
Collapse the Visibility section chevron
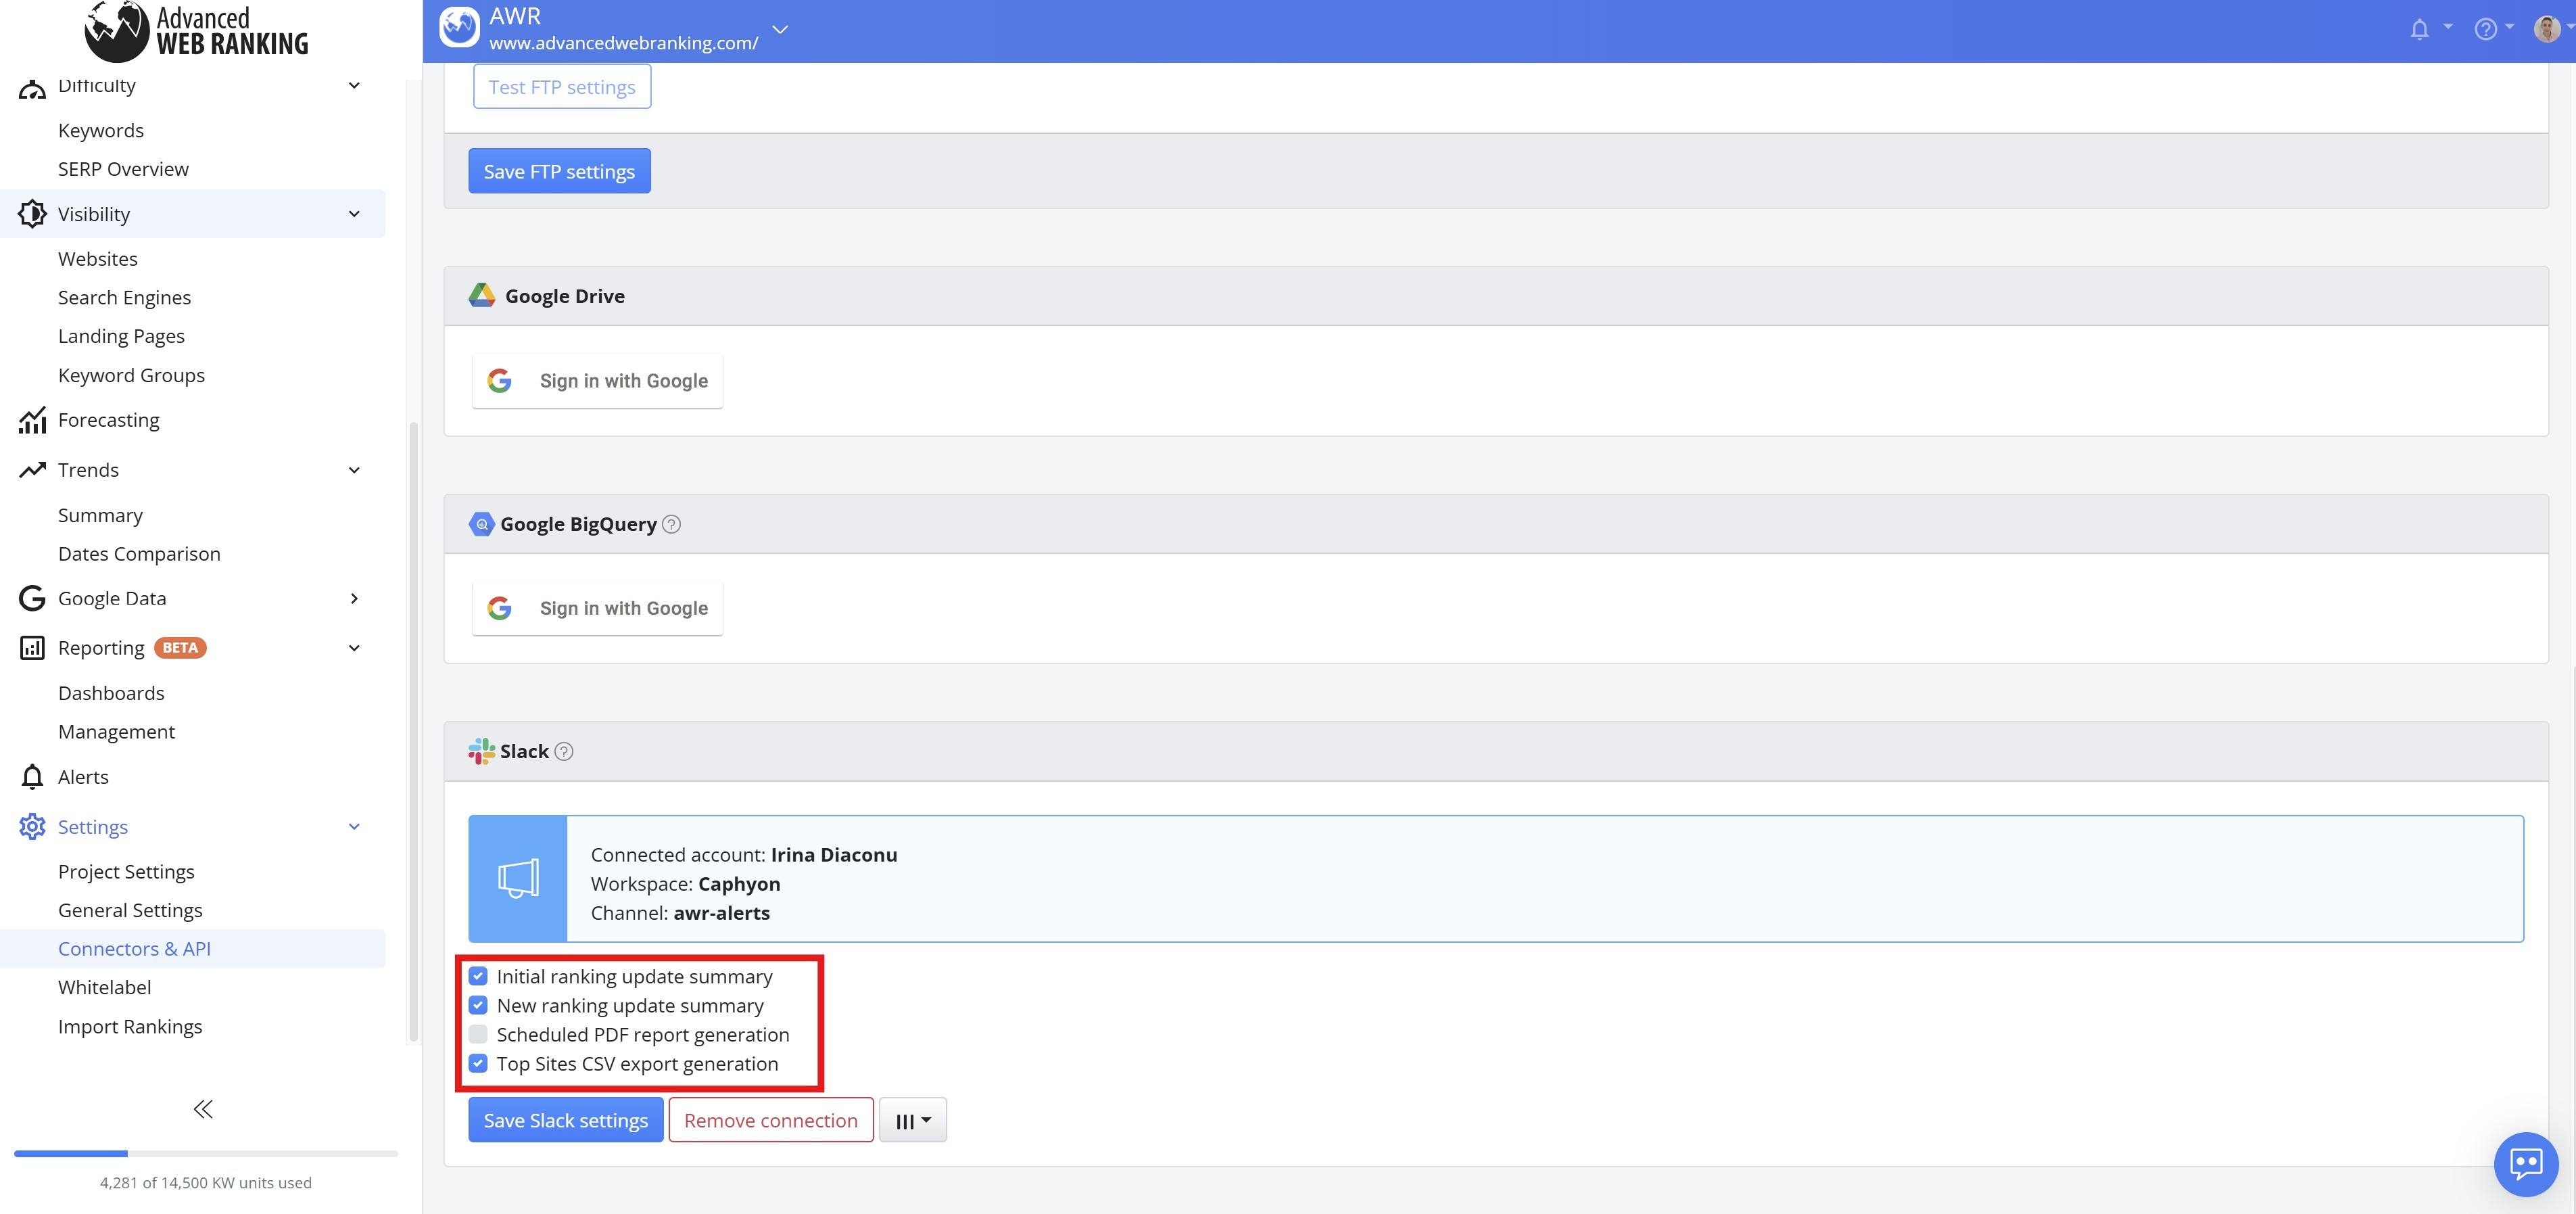tap(354, 214)
